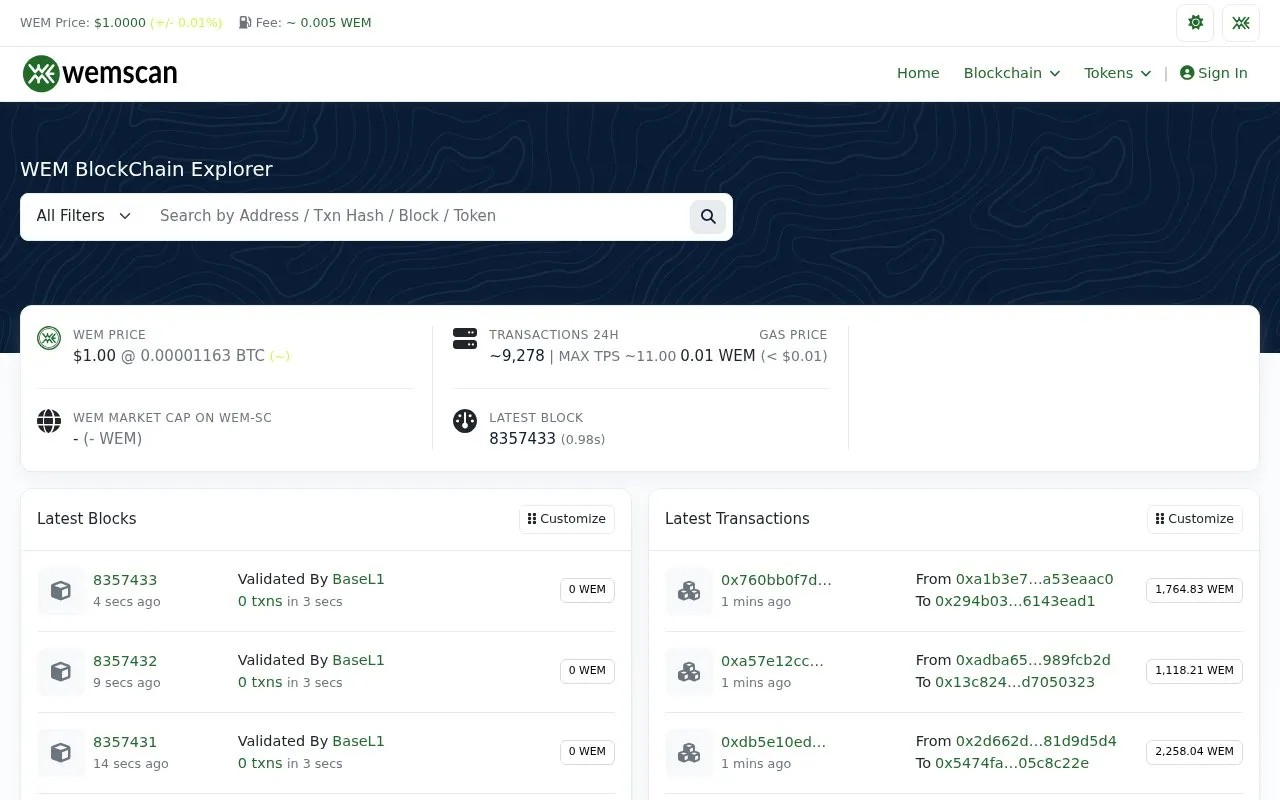This screenshot has width=1280, height=800.
Task: Customize the Latest Blocks panel
Action: pyautogui.click(x=567, y=519)
